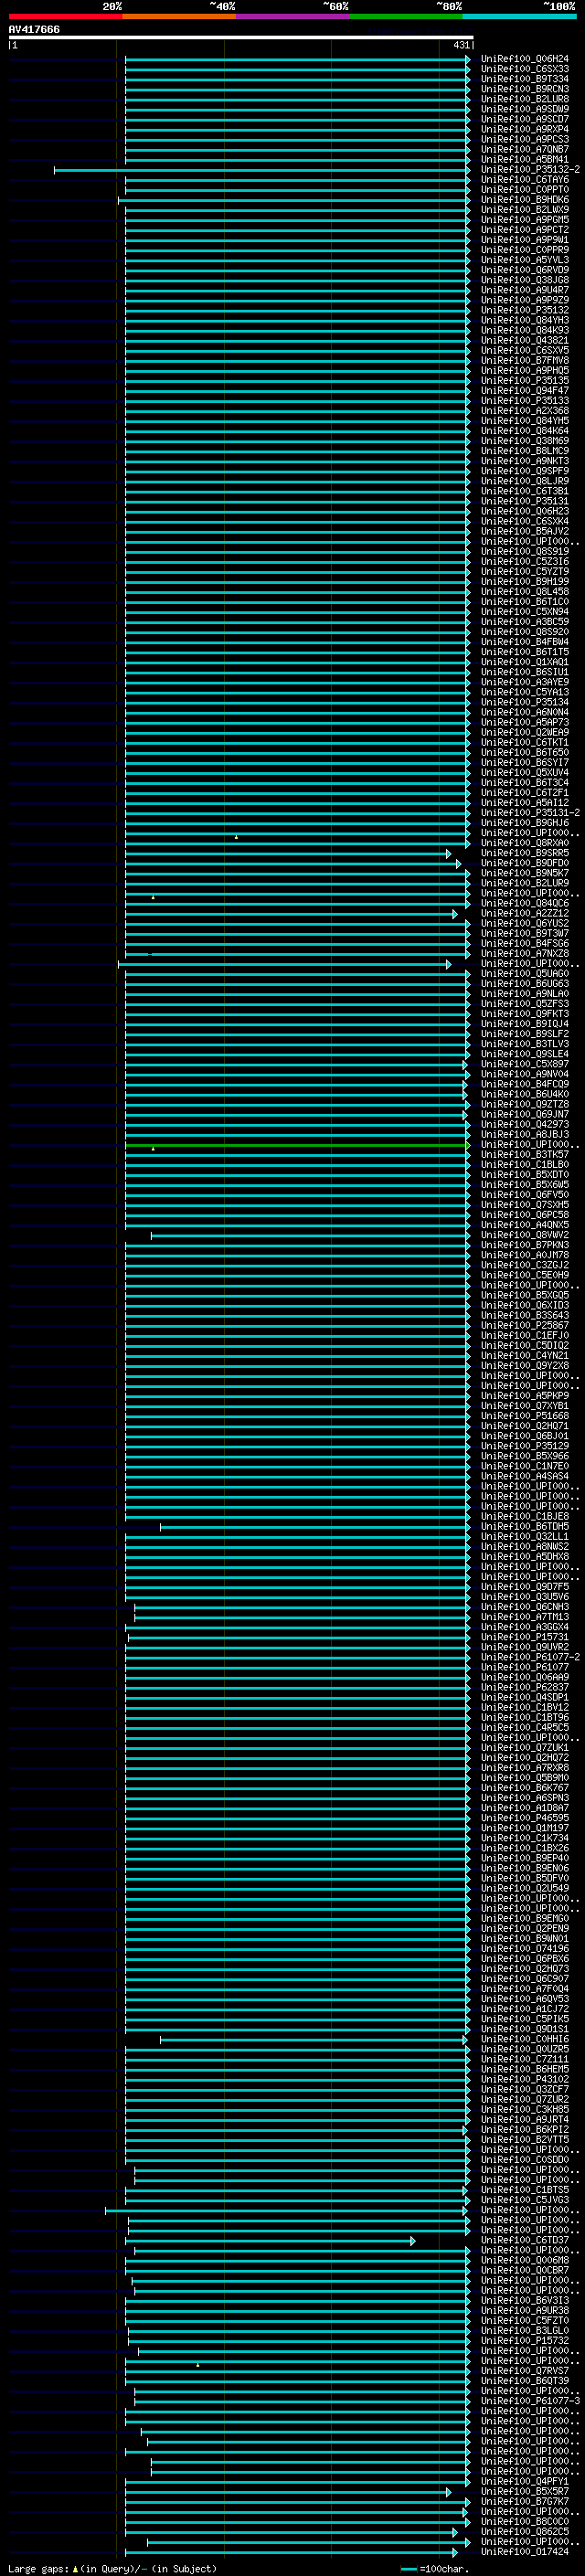Select the label UniRef100_C5X897
Screen dimensions: 585x2576
tap(524, 1065)
